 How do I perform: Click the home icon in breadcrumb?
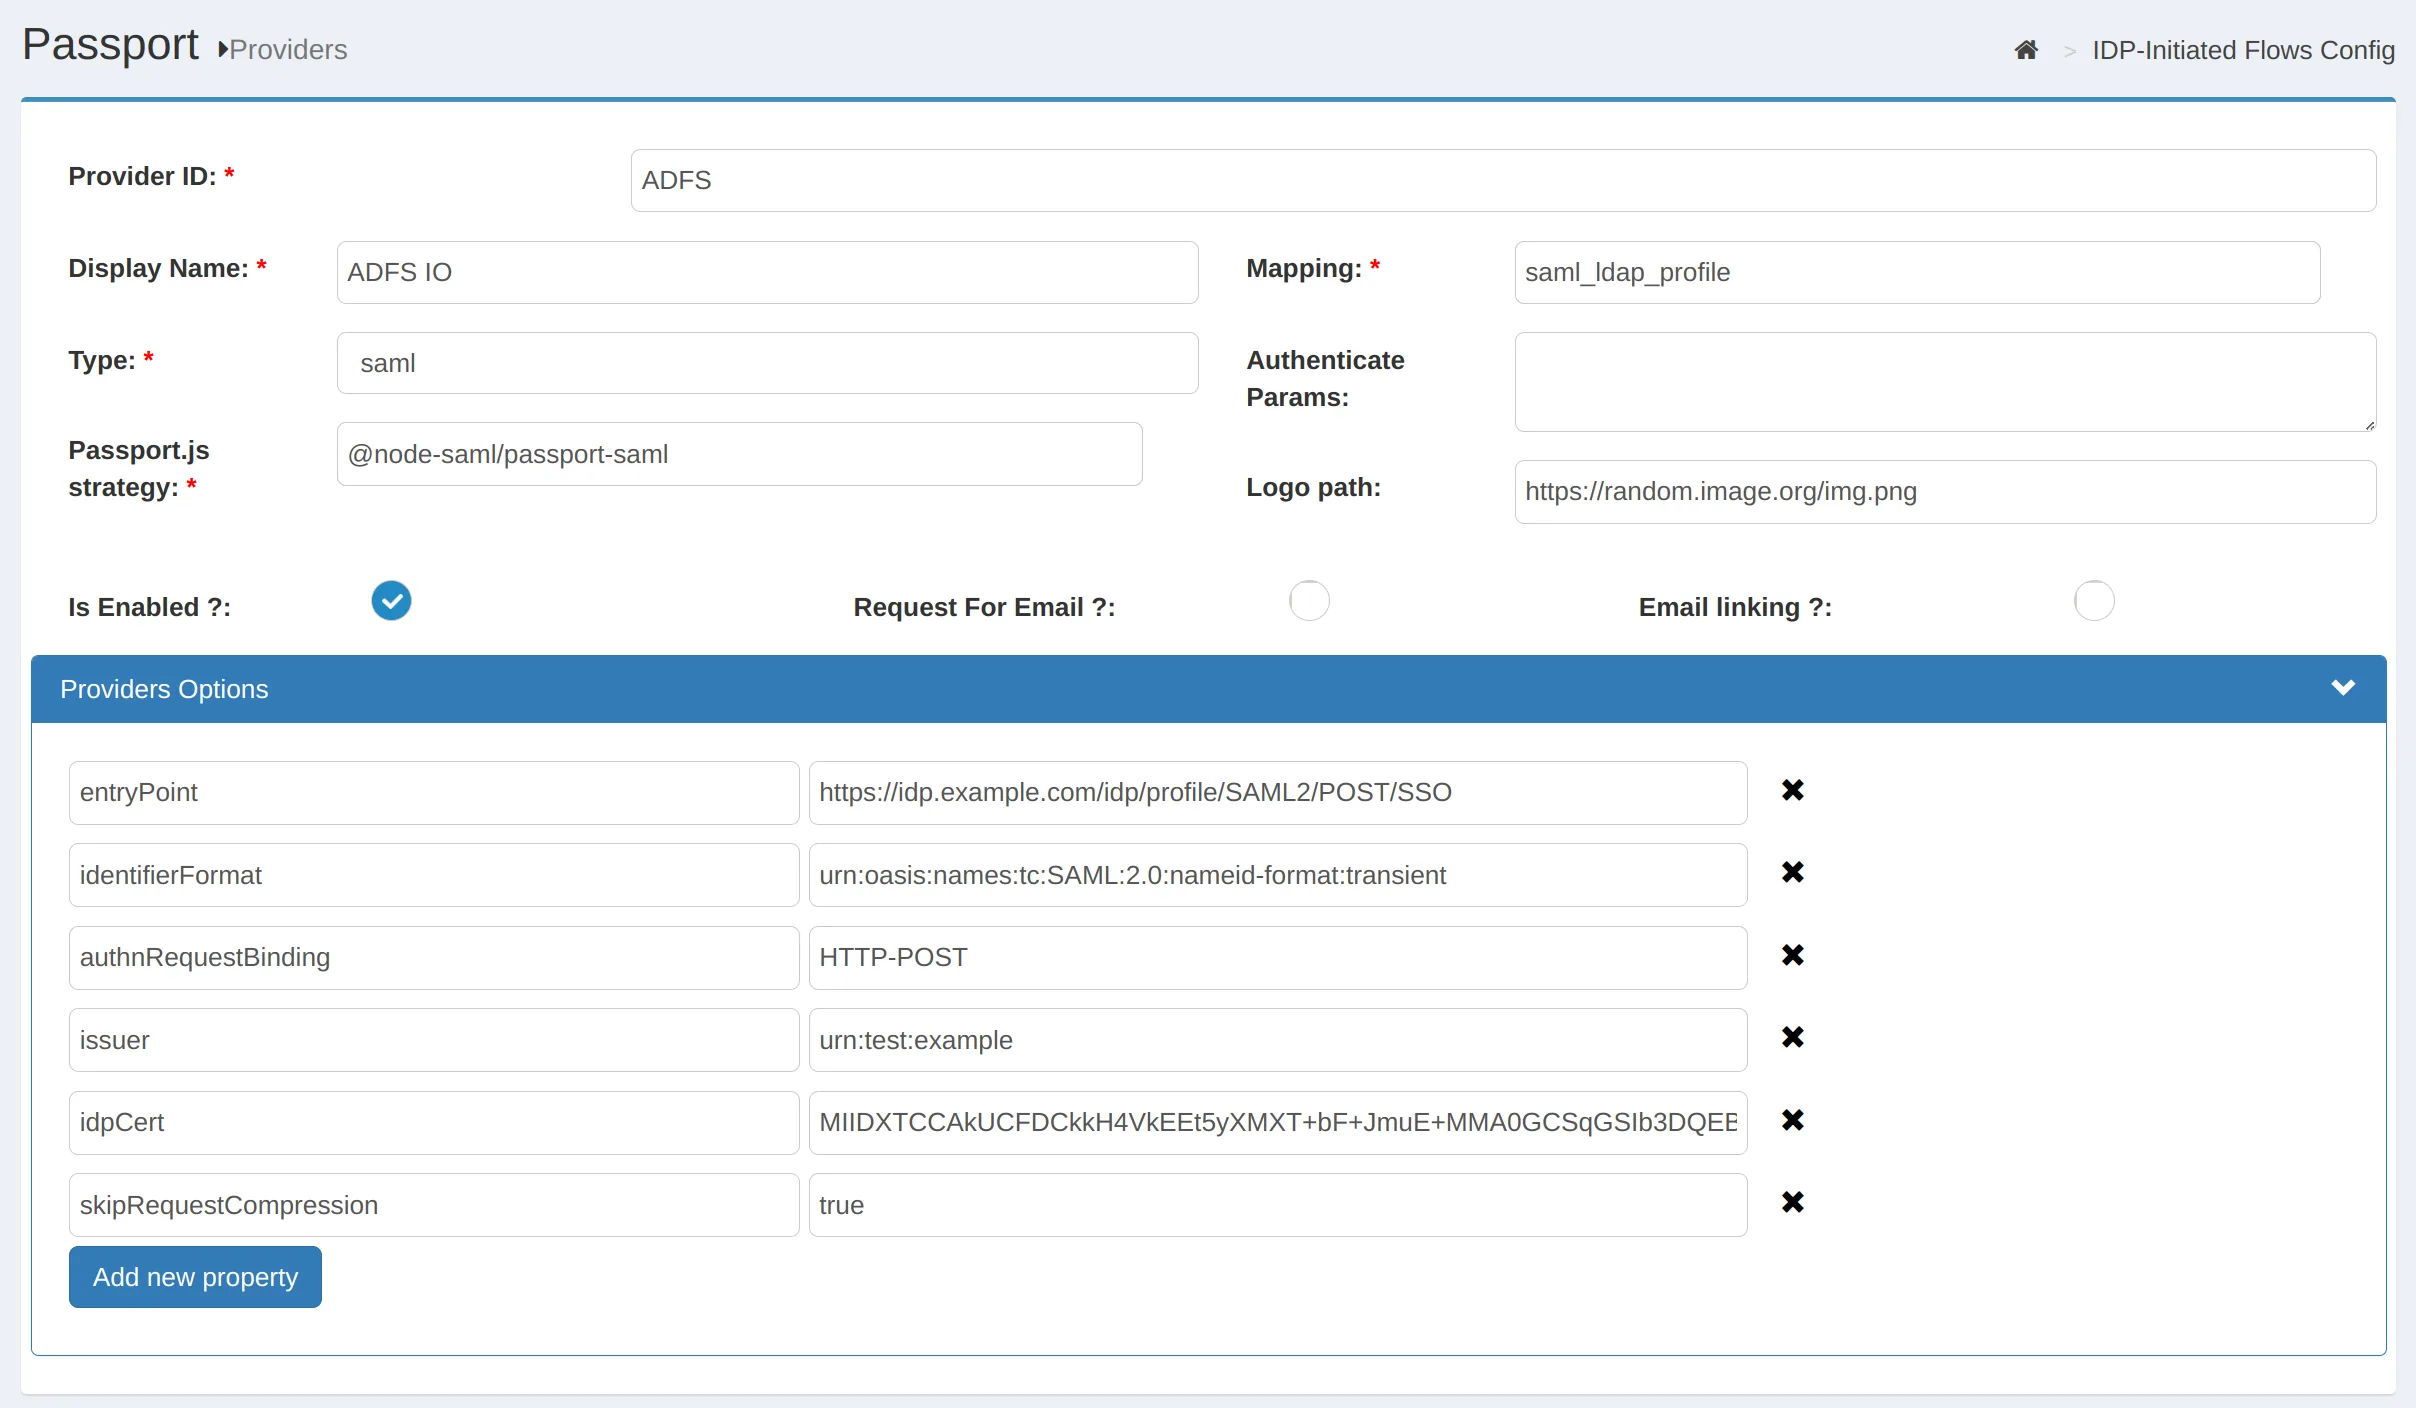(x=2026, y=50)
